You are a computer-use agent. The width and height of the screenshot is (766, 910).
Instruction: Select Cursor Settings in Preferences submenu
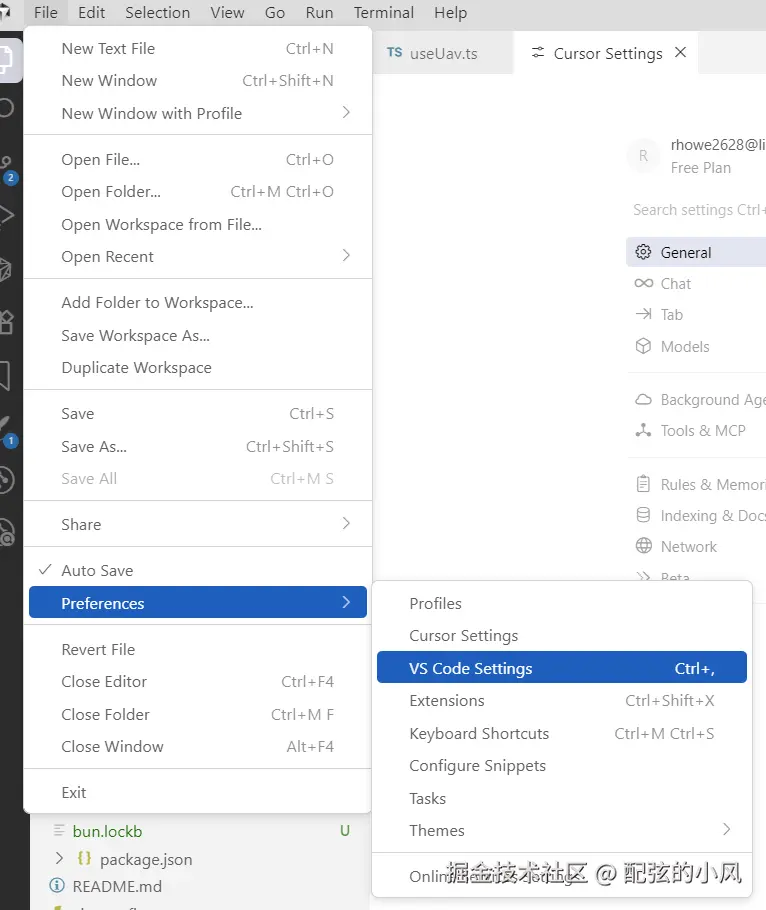click(x=562, y=635)
